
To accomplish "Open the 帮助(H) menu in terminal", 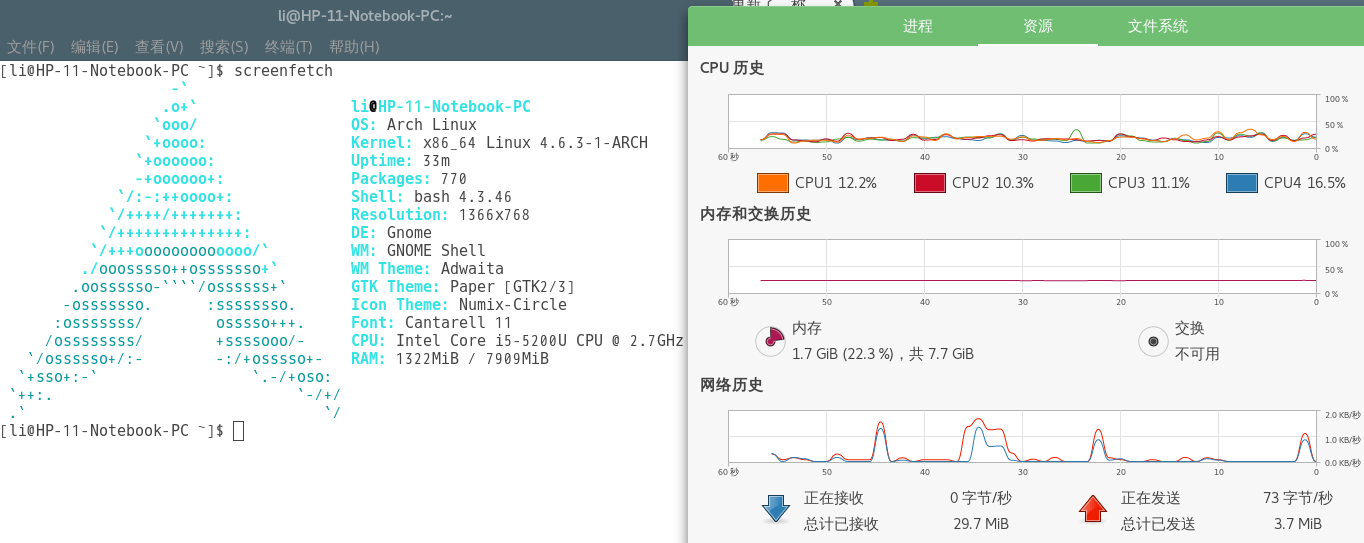I will pos(354,47).
